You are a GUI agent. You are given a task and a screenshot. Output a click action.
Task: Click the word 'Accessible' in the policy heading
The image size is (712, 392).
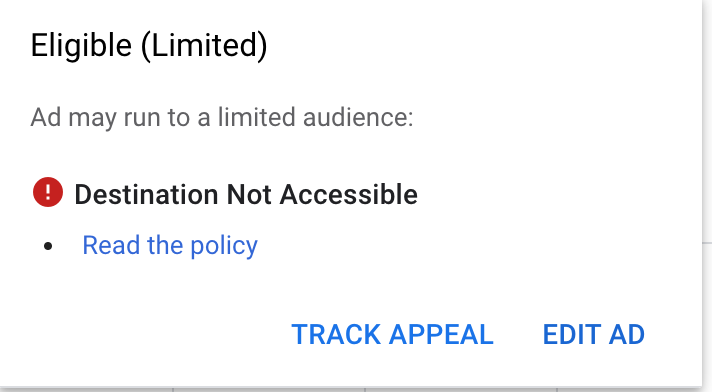click(x=348, y=194)
